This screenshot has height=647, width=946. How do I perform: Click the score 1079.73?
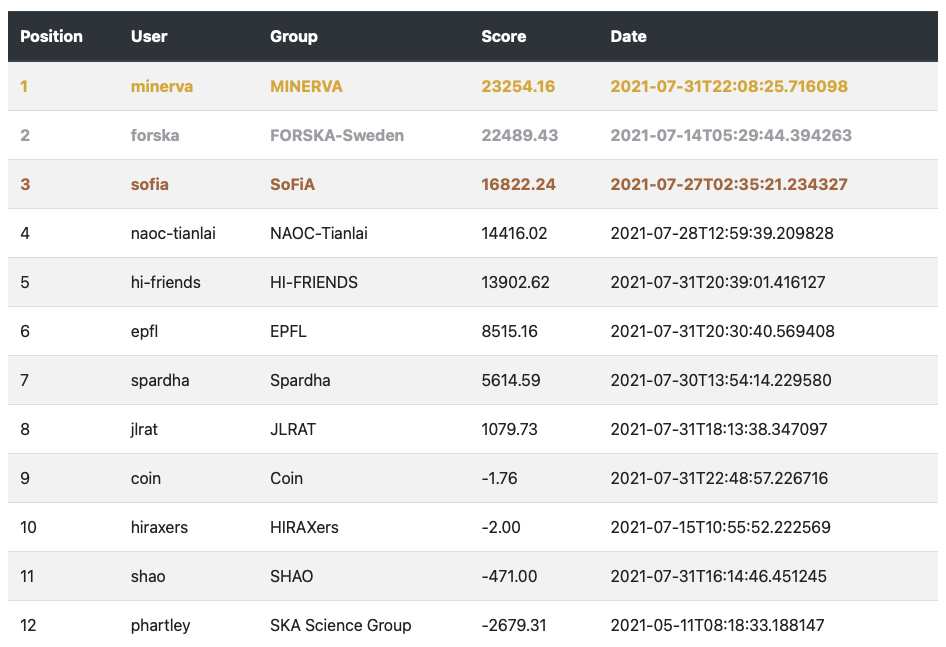click(x=509, y=429)
